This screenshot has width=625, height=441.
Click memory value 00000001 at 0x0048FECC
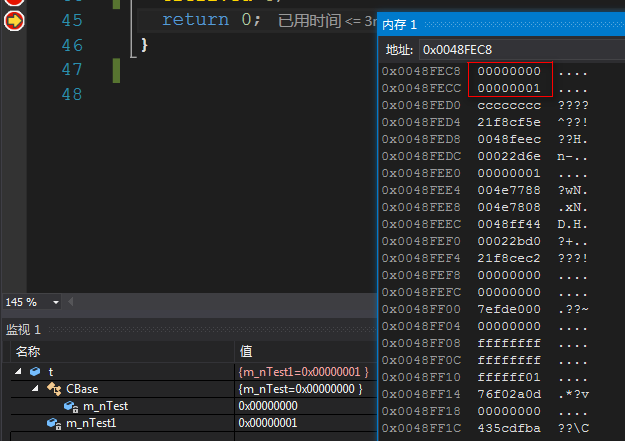[x=509, y=88]
